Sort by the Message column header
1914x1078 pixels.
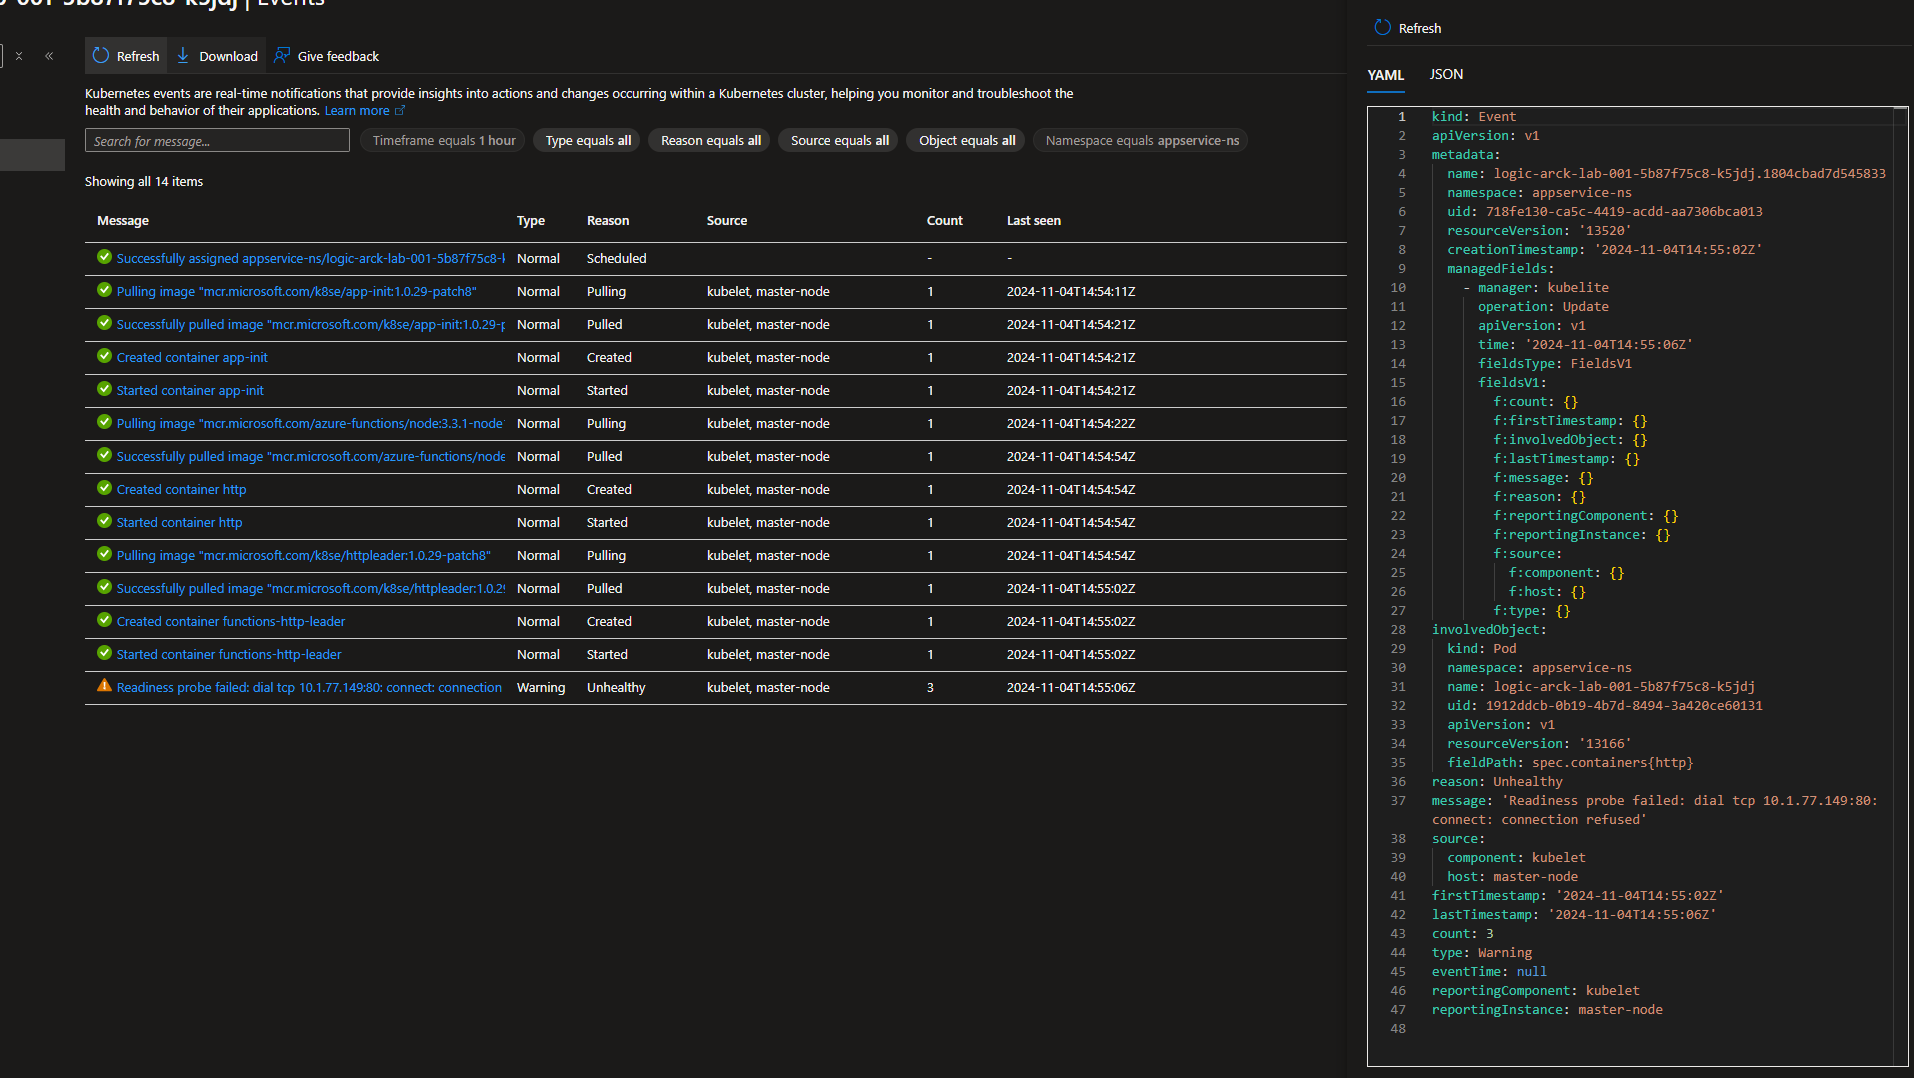(x=123, y=221)
